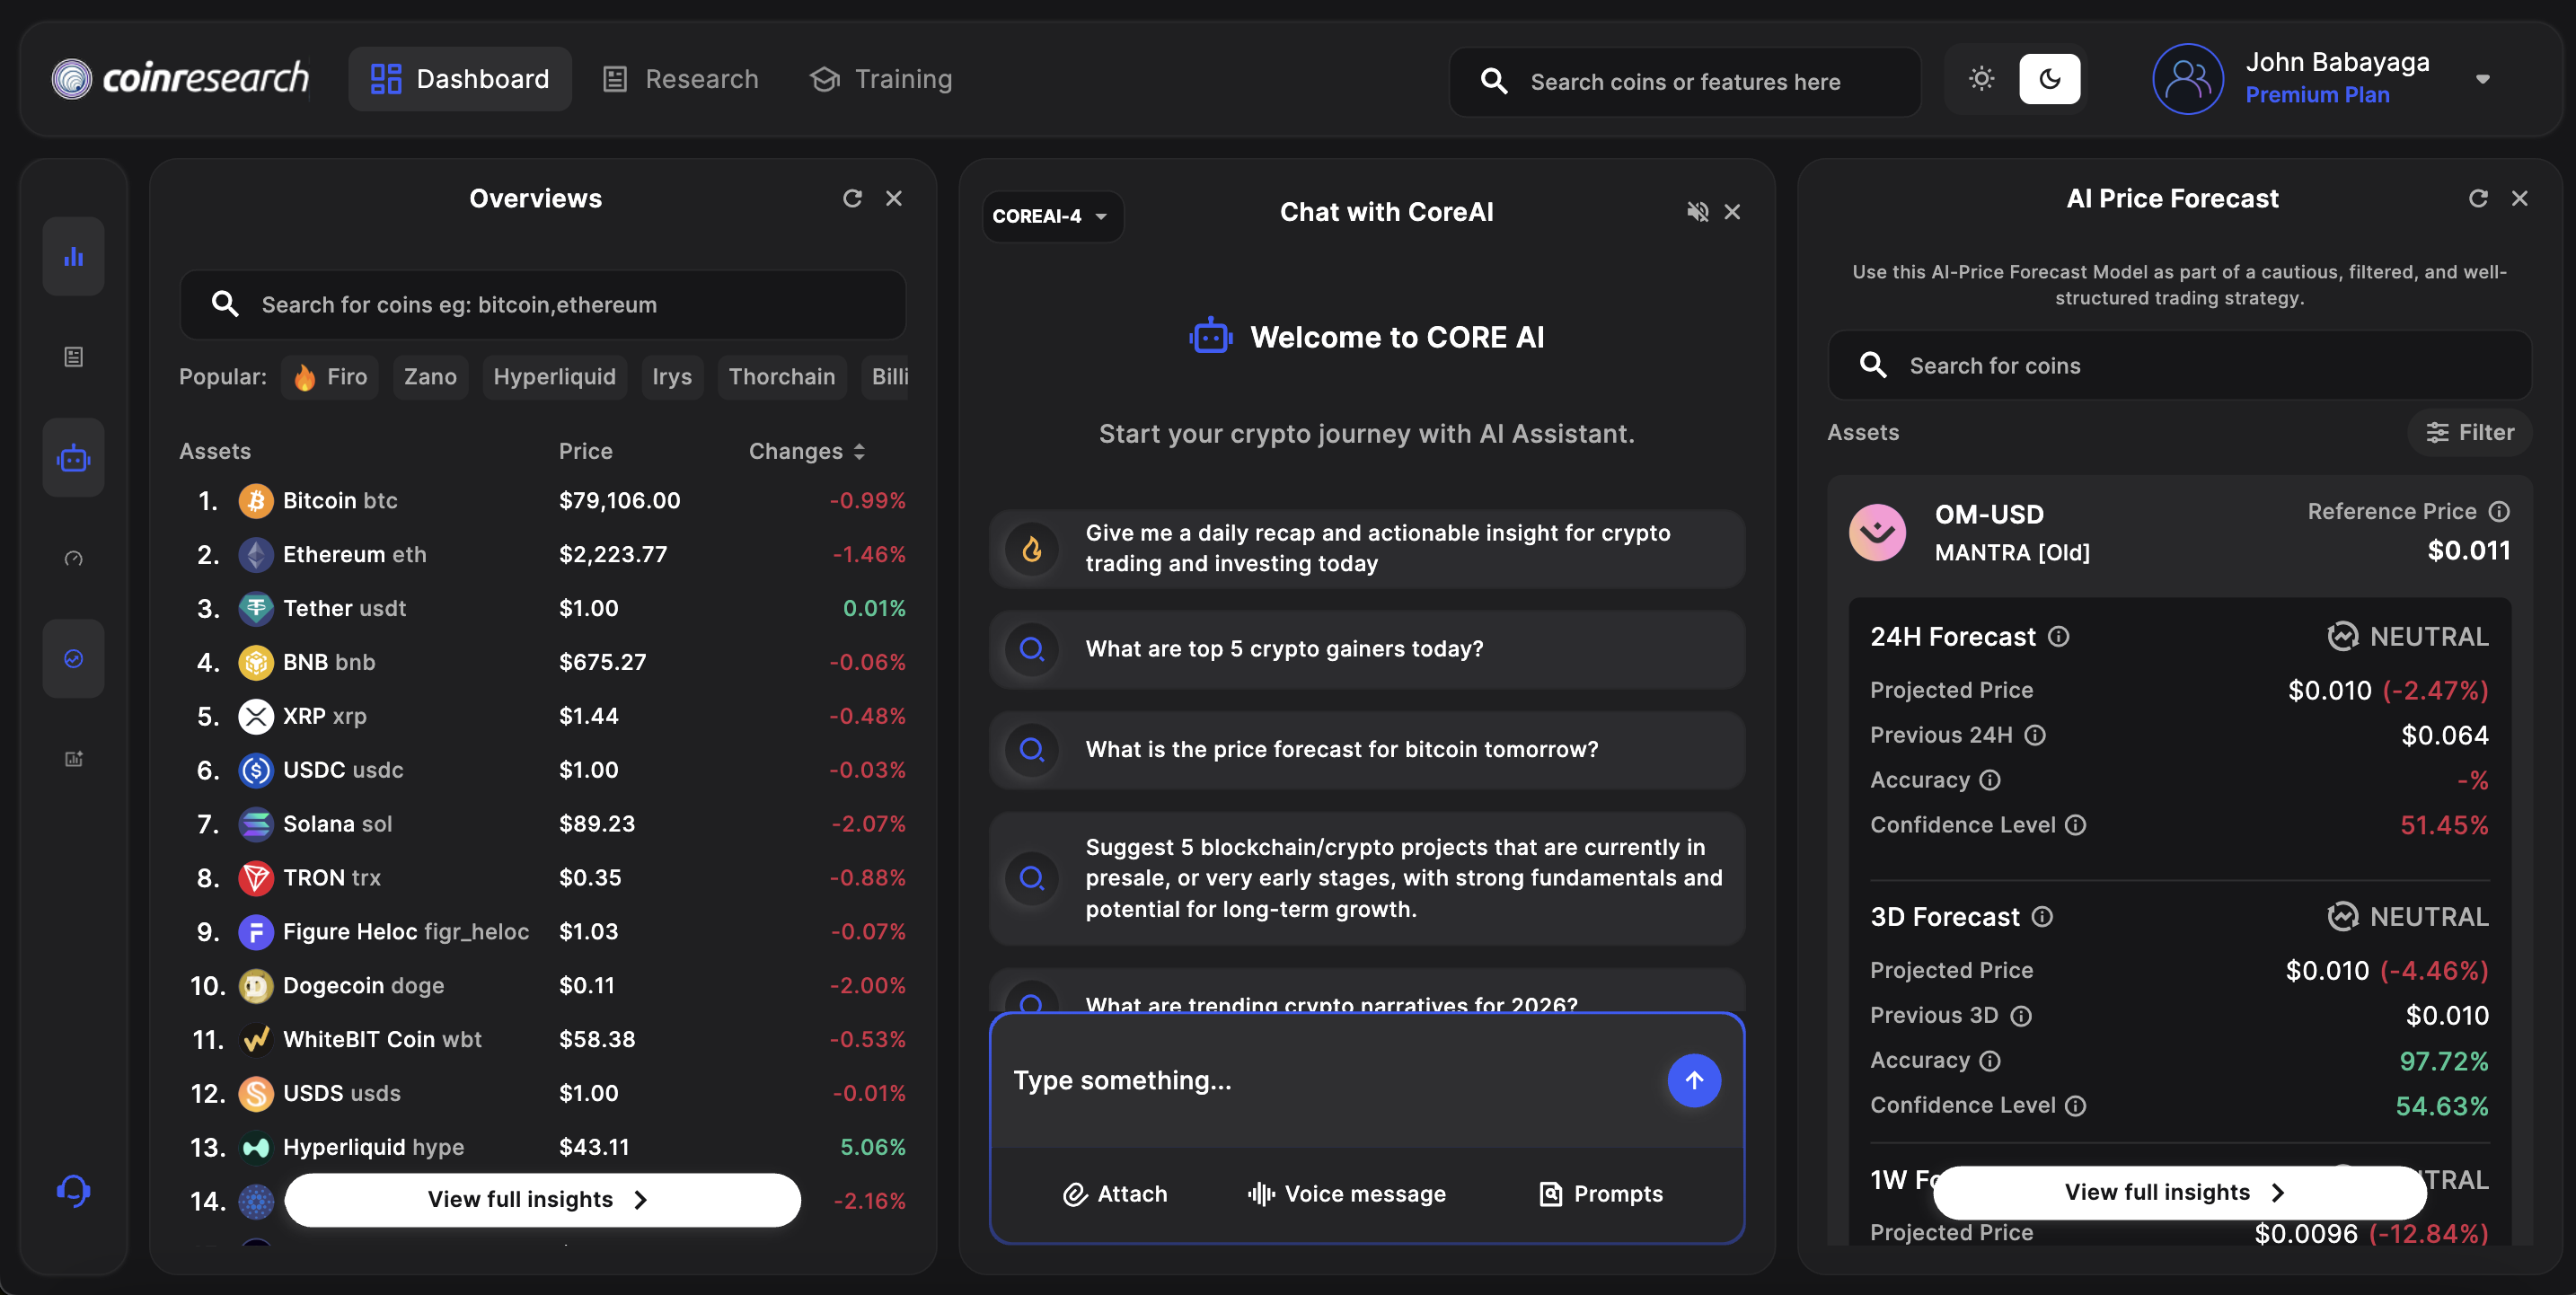2576x1295 pixels.
Task: Switch to dark theme with moon icon
Action: point(2049,79)
